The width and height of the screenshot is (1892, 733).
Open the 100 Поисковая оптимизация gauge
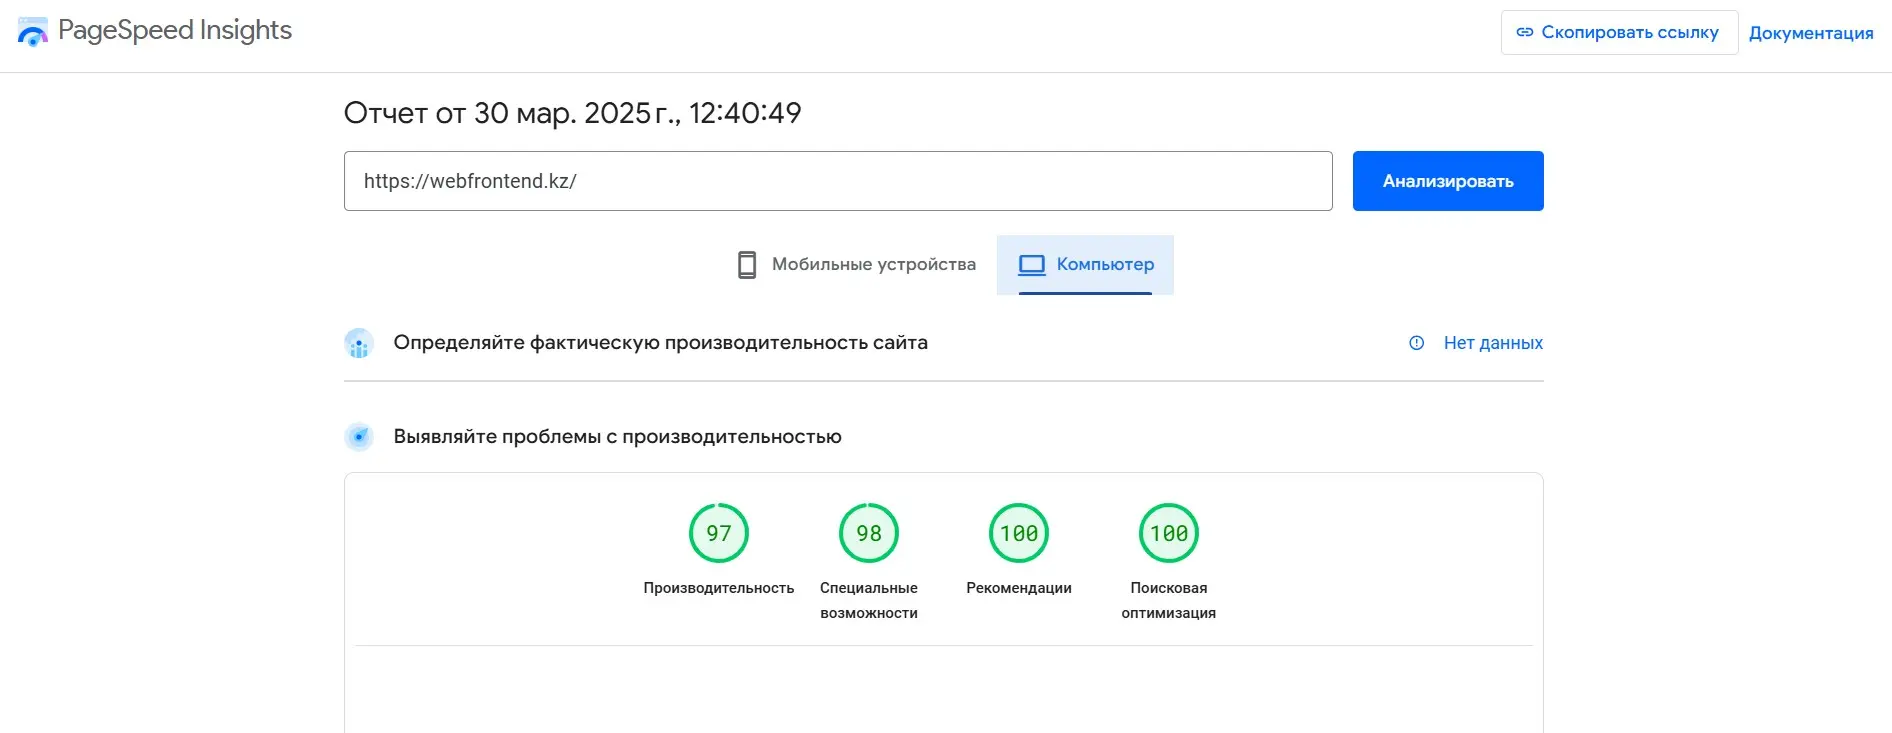pyautogui.click(x=1169, y=533)
